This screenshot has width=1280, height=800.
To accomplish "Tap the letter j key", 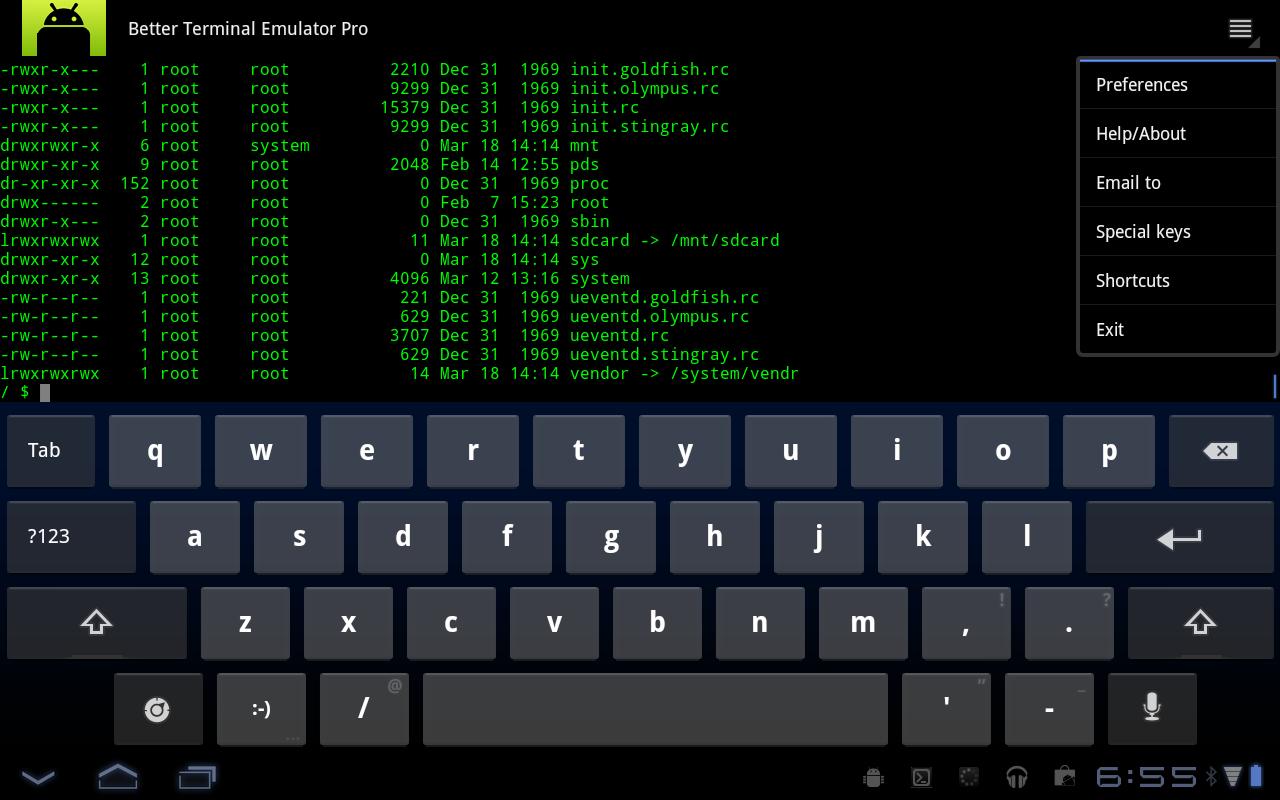I will pyautogui.click(x=819, y=537).
